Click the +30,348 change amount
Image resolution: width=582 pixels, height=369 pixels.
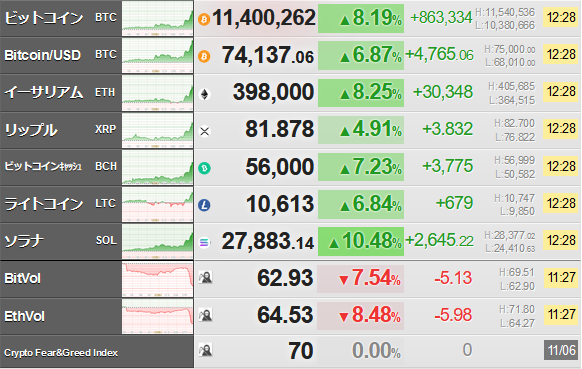443,92
